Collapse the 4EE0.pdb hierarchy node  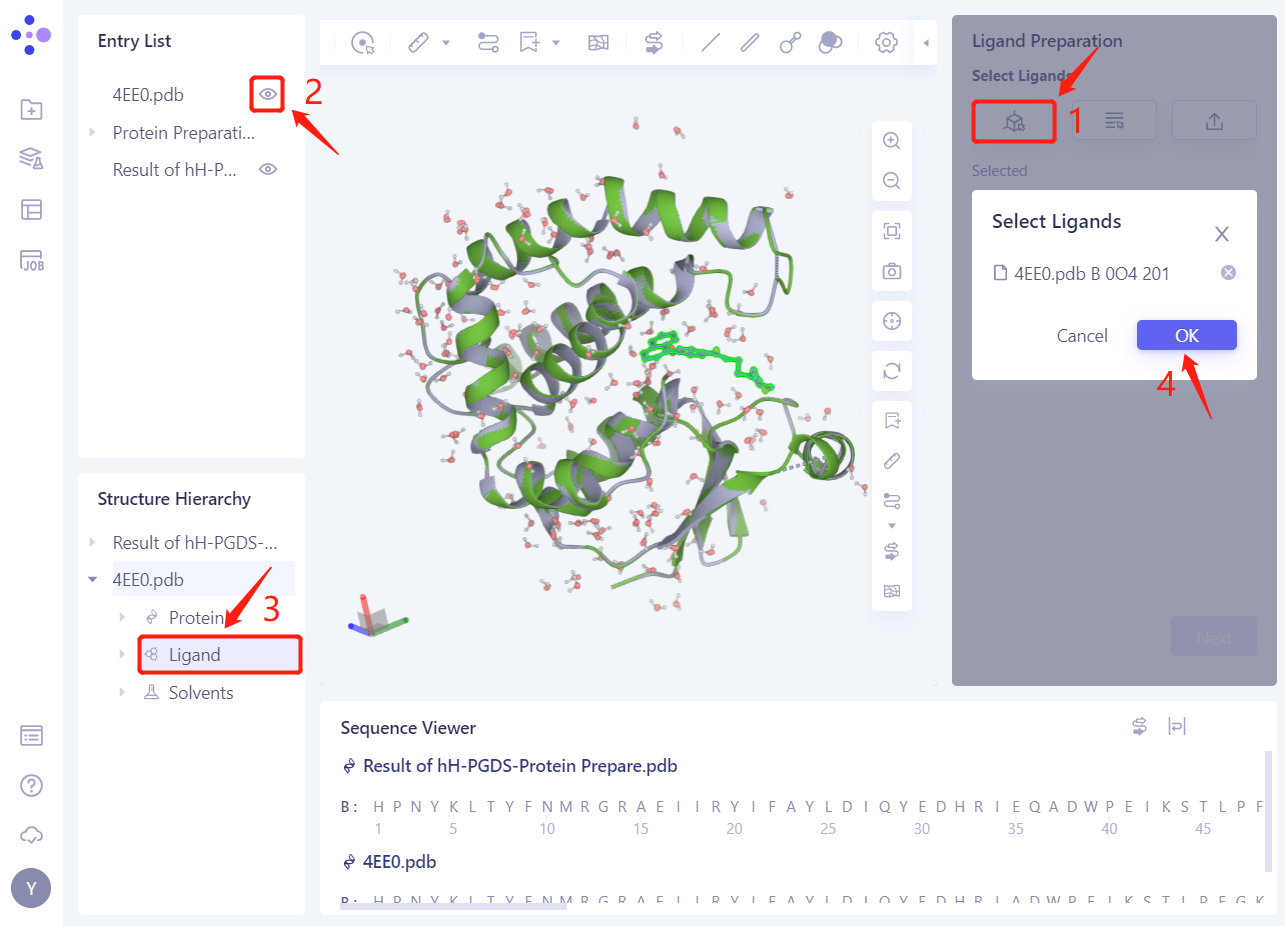[92, 580]
